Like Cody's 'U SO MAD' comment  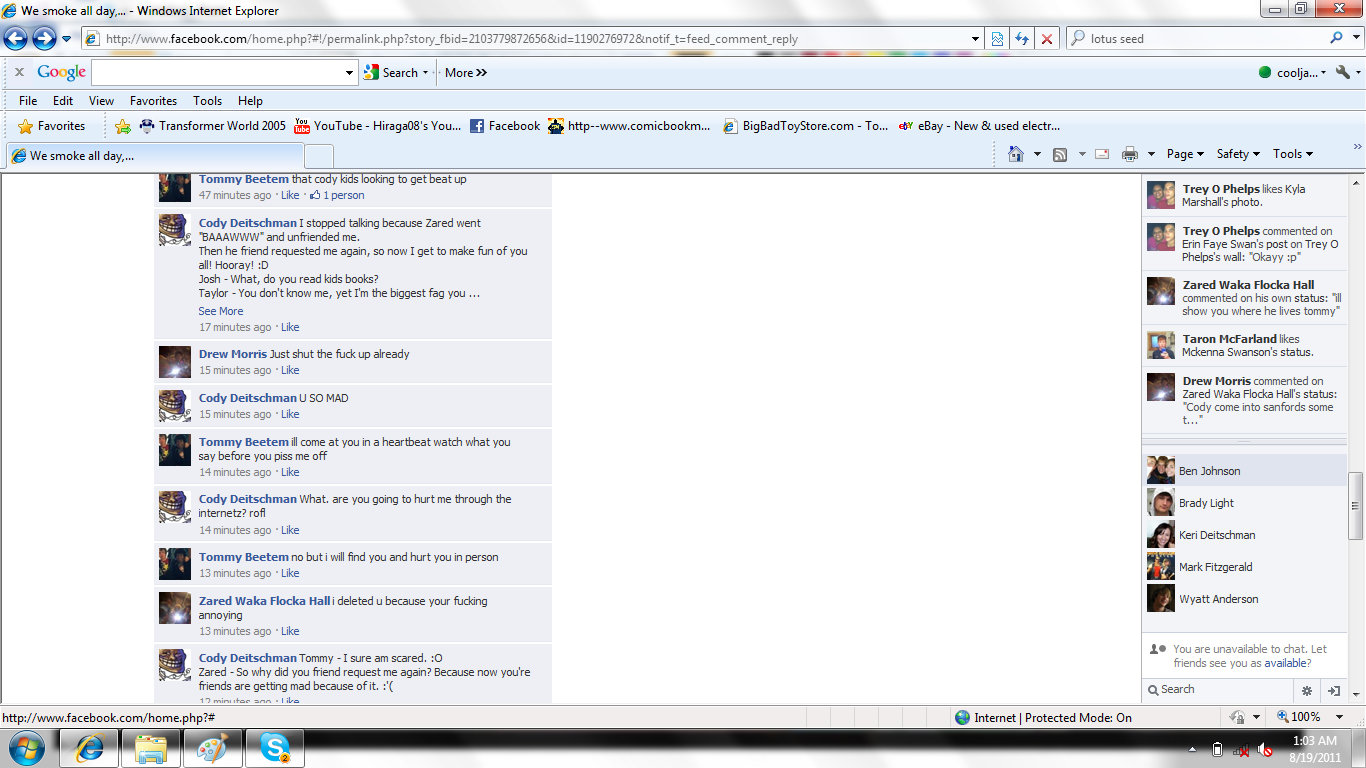(x=290, y=414)
